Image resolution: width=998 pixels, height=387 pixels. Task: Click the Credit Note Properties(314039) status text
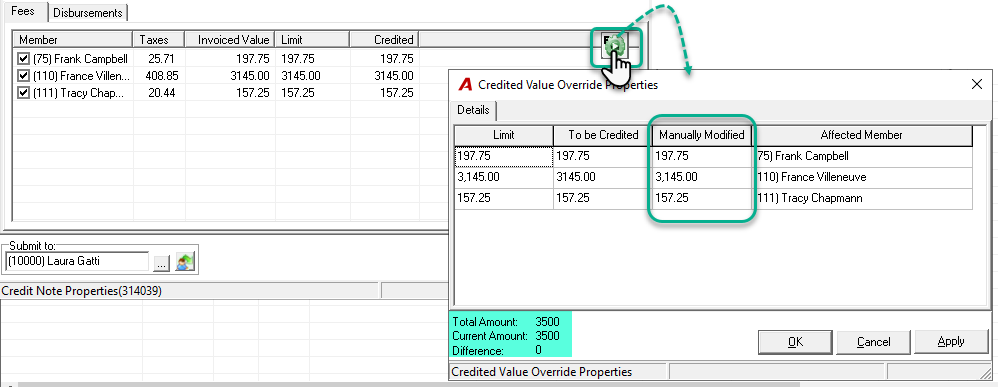(81, 292)
